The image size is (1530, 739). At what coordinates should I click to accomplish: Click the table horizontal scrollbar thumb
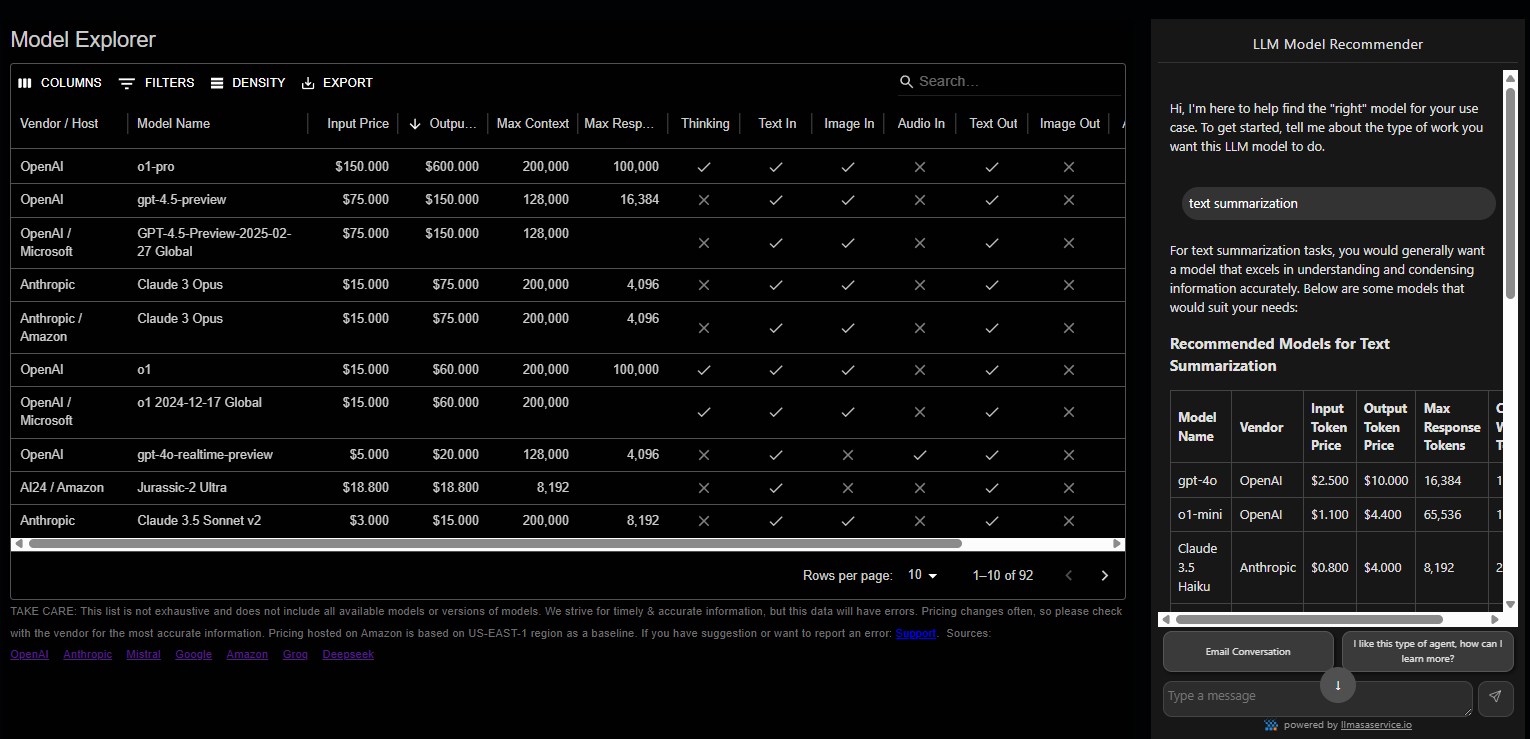pos(495,544)
